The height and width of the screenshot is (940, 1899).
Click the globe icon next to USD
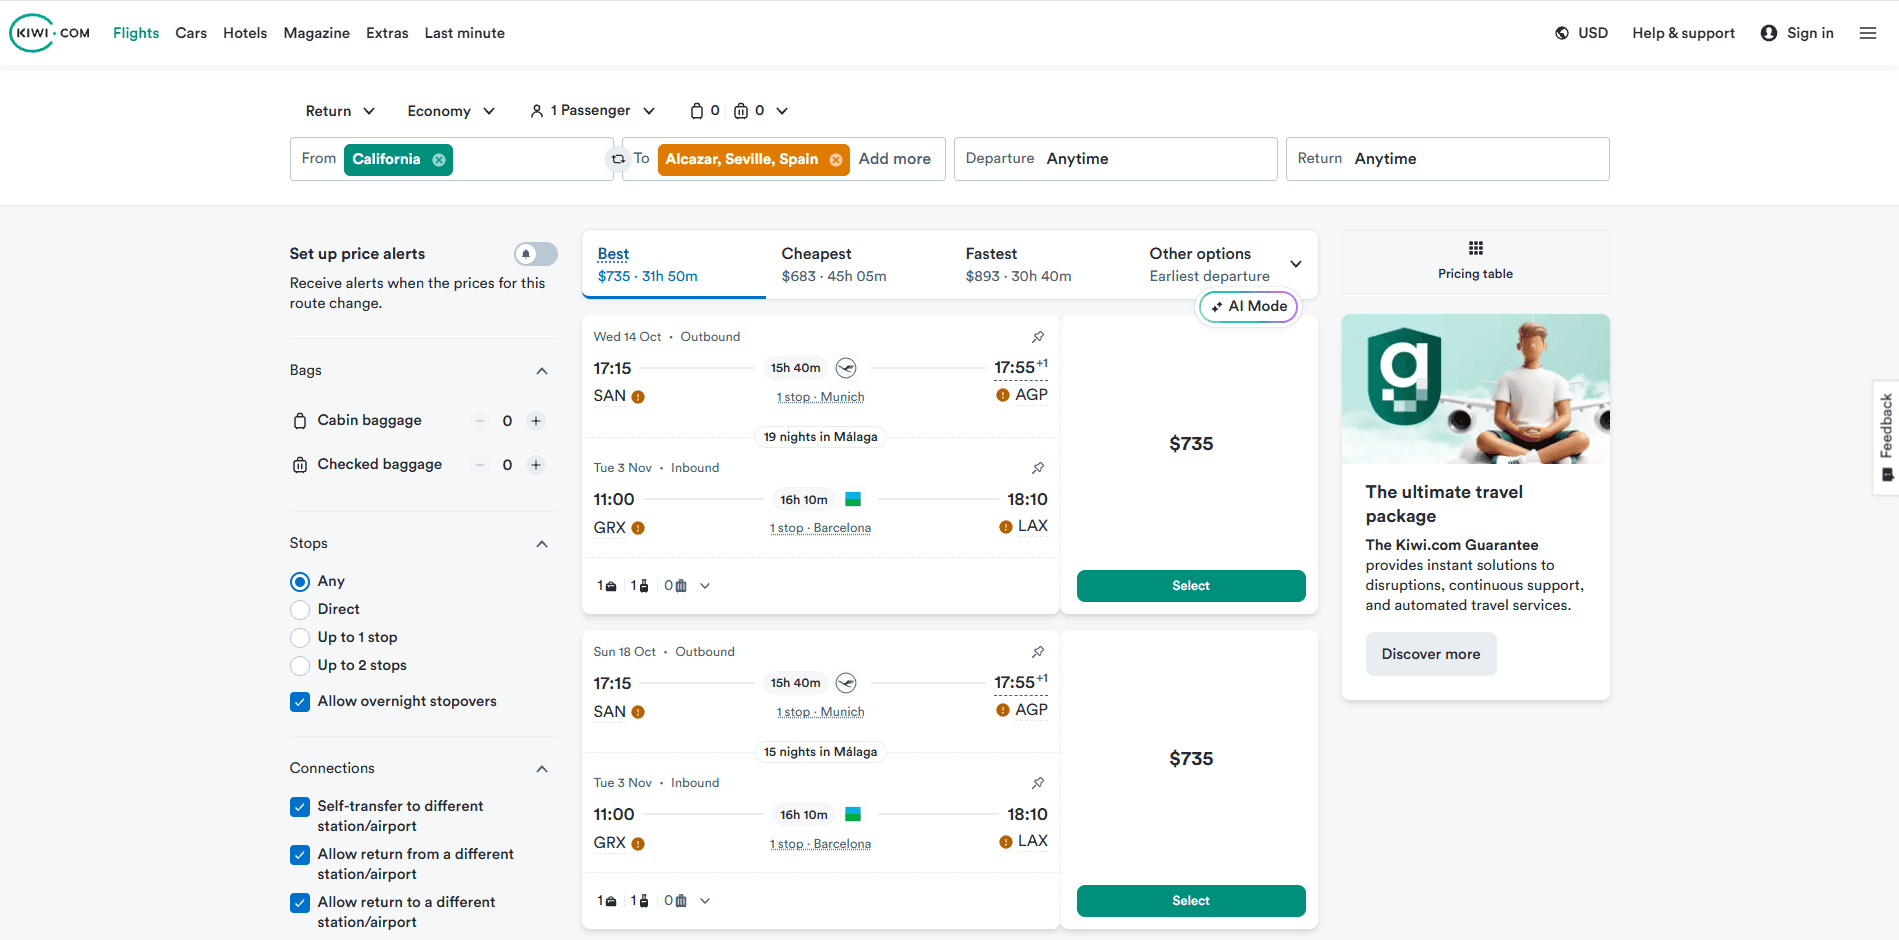pyautogui.click(x=1560, y=32)
